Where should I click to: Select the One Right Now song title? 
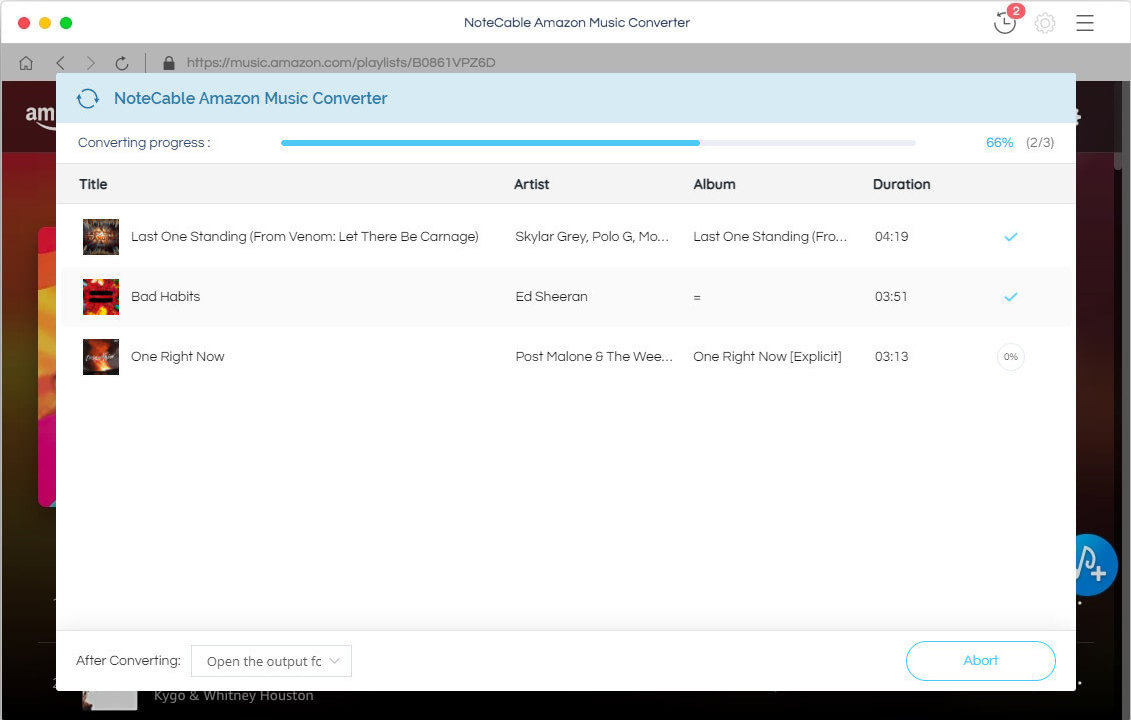tap(178, 357)
